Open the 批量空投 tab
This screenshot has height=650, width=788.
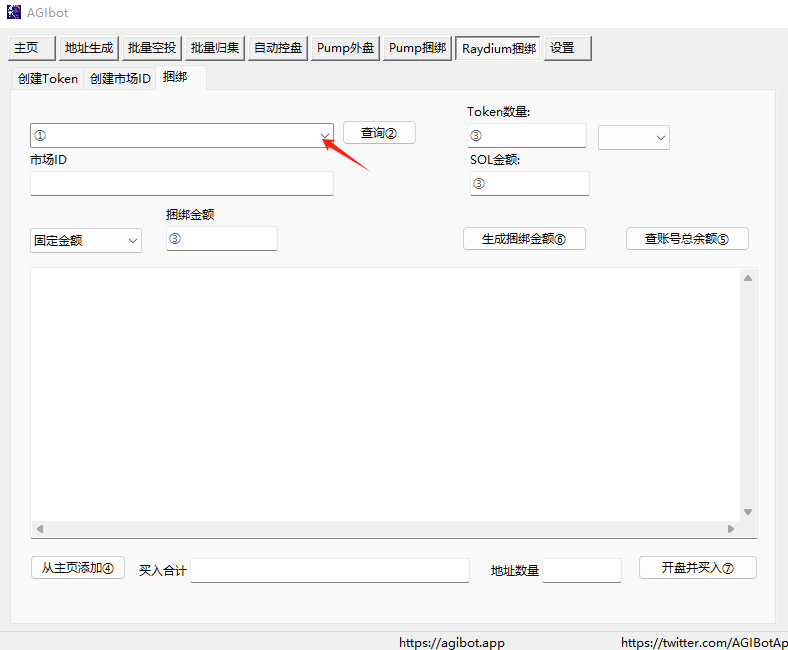(x=152, y=48)
